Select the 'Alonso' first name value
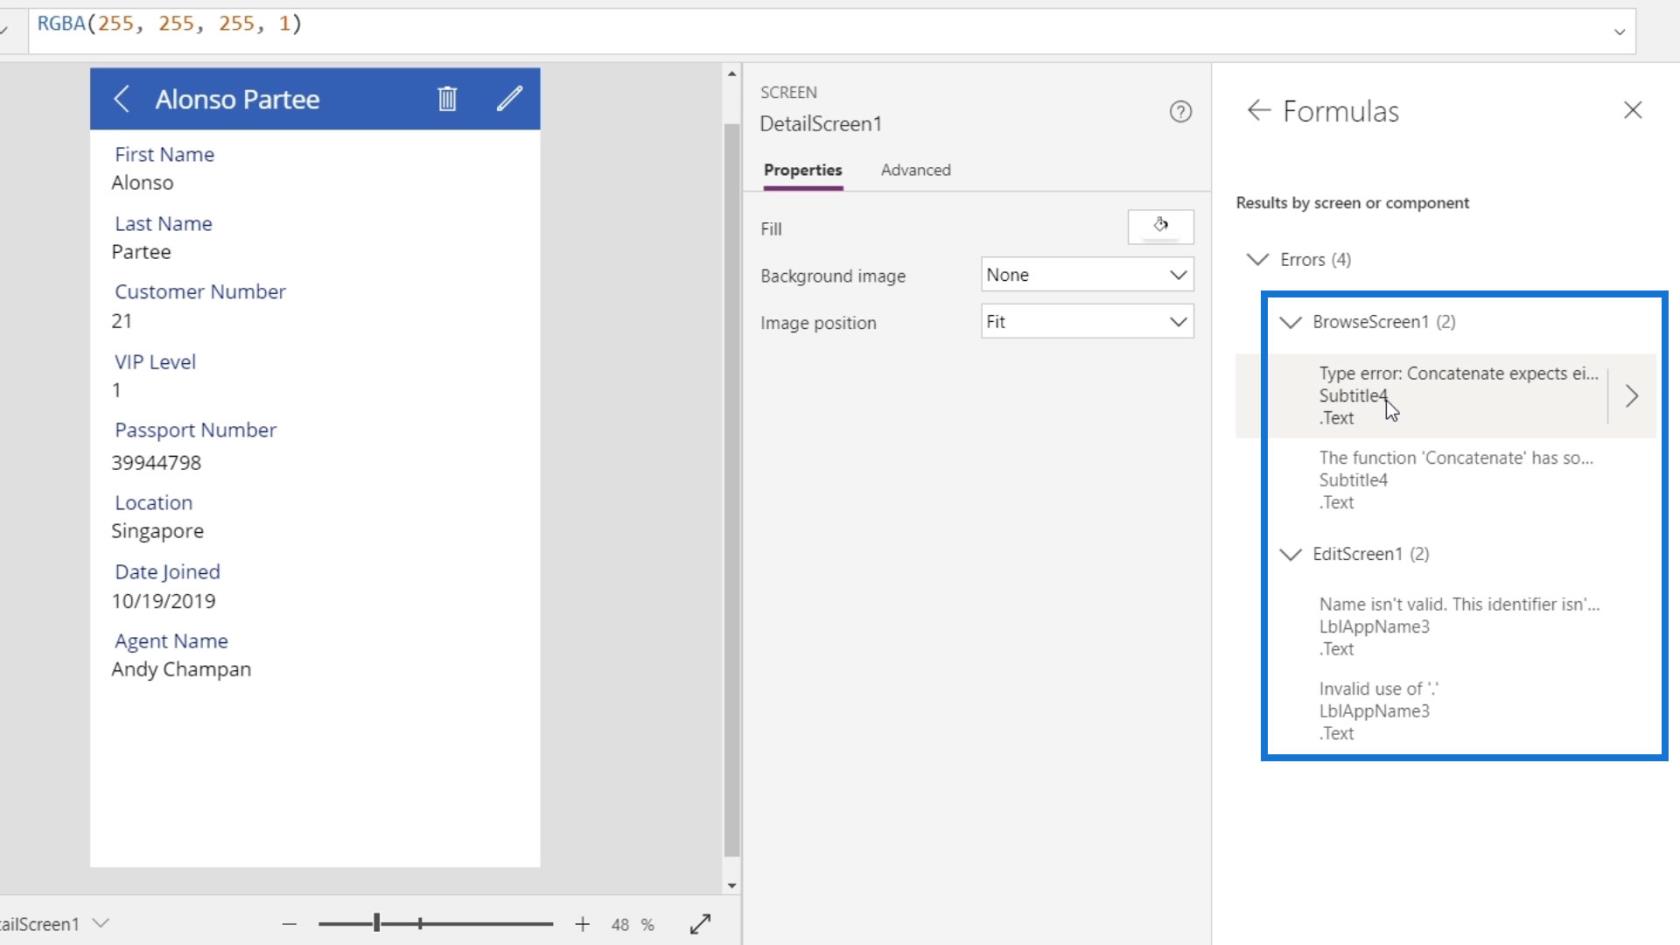Screen dimensions: 1680x945 coord(142,182)
